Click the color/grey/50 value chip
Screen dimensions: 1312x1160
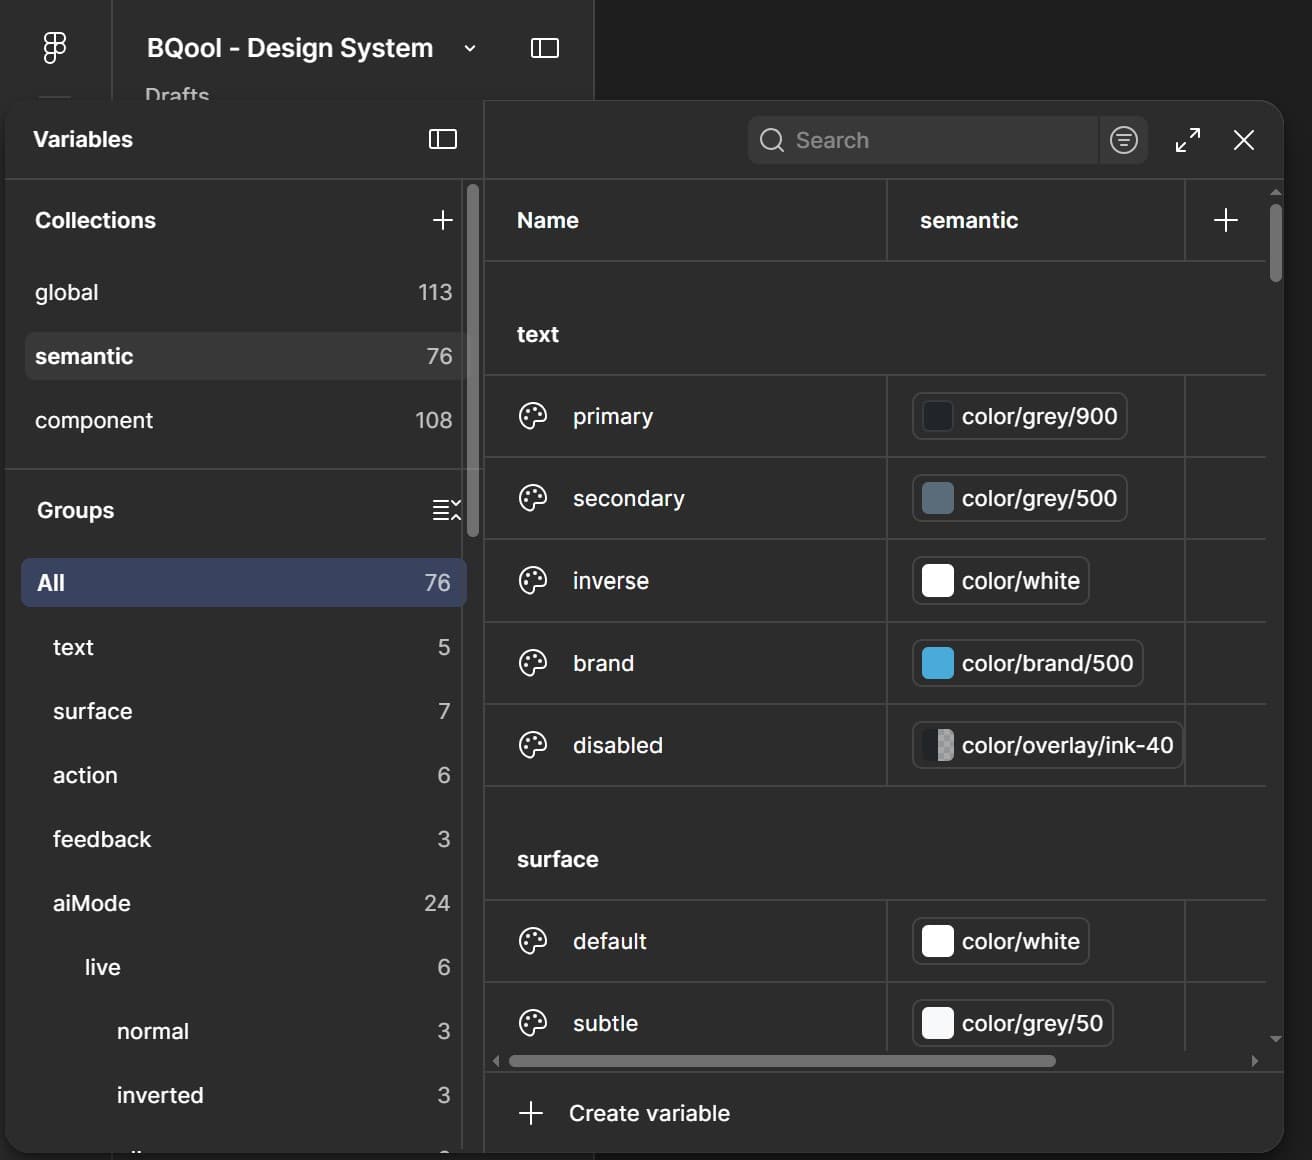[x=1013, y=1022]
